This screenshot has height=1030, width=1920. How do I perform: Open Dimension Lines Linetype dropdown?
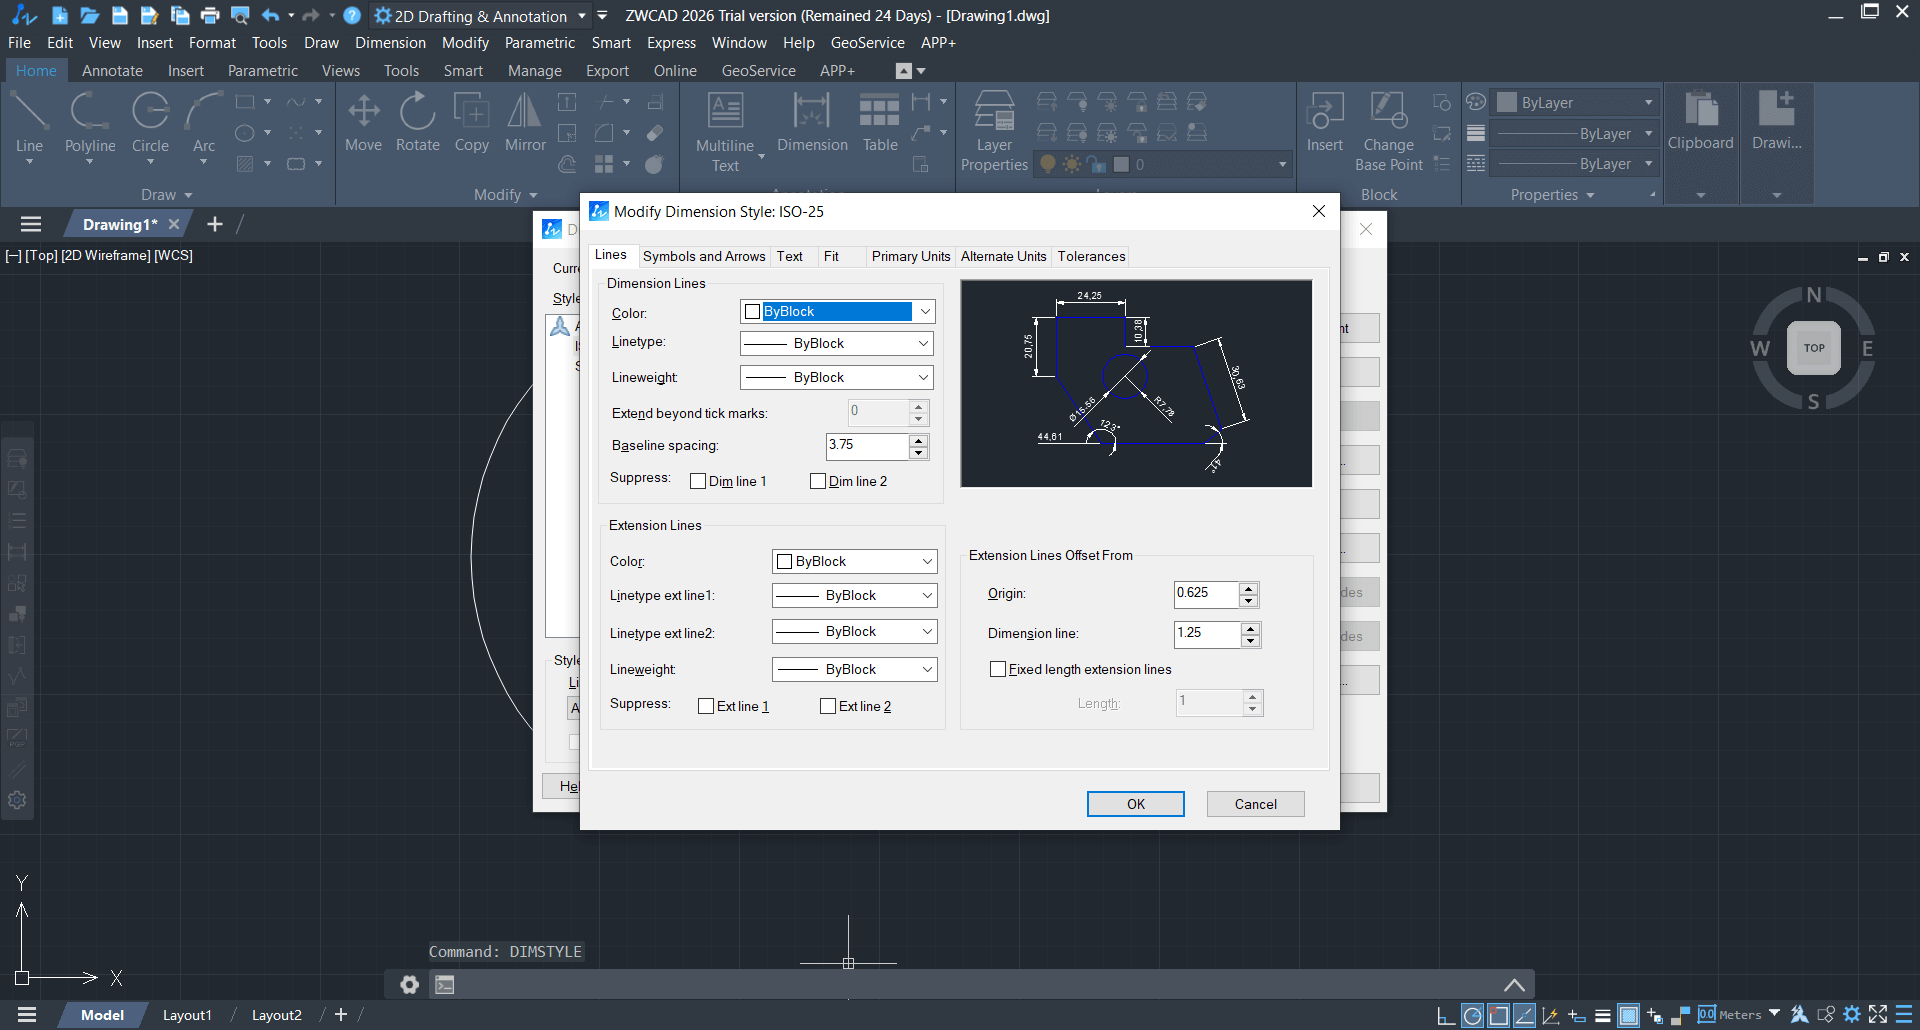(x=837, y=343)
